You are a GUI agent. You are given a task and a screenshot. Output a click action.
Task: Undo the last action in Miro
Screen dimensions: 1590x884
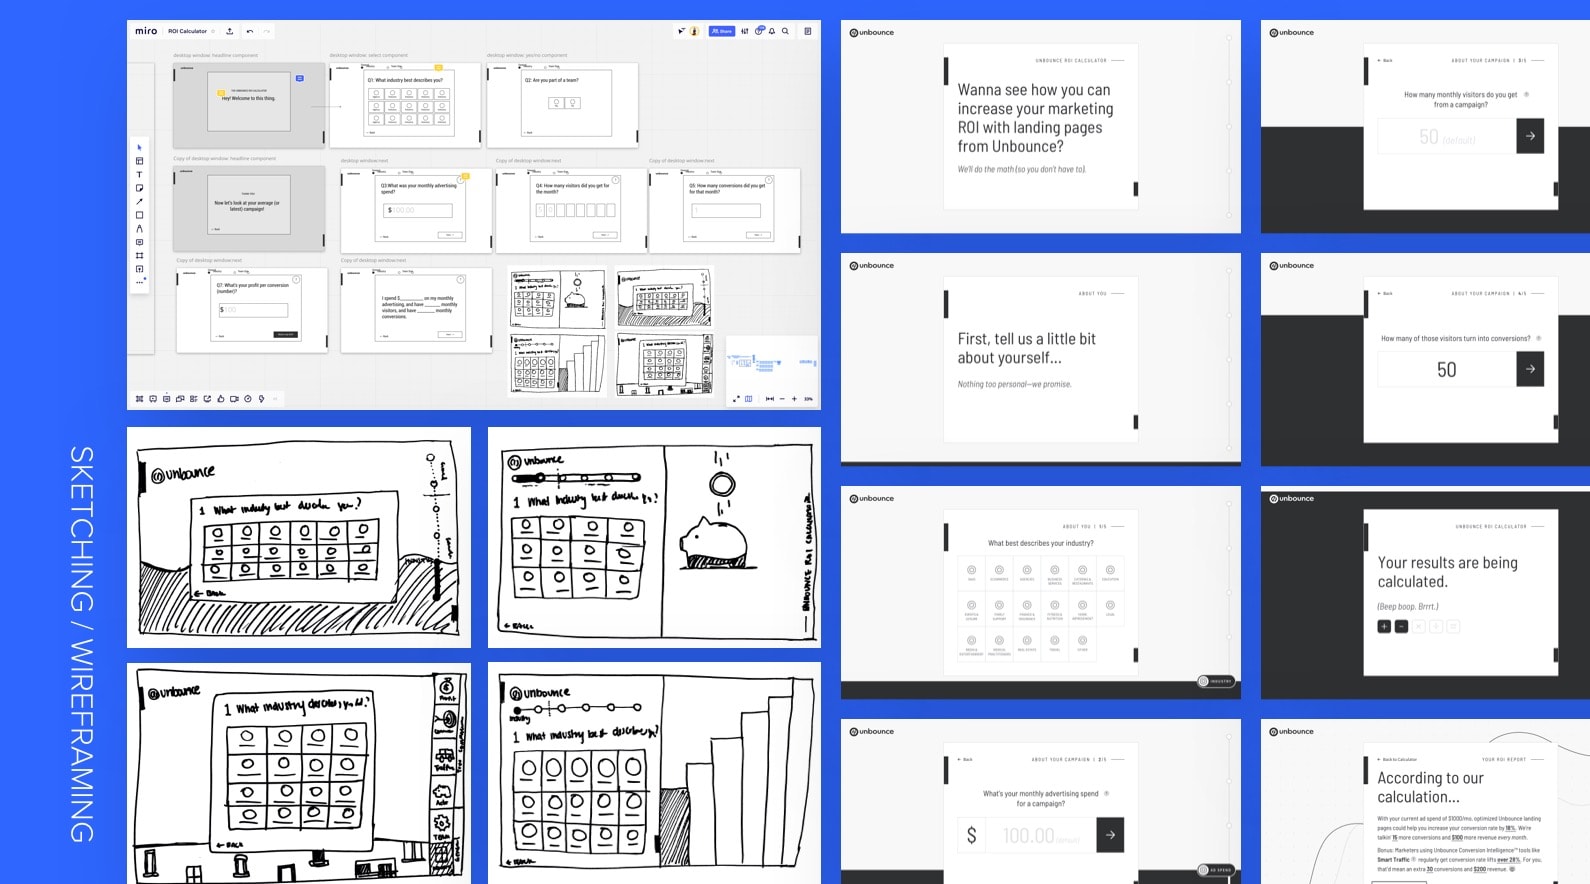point(250,31)
